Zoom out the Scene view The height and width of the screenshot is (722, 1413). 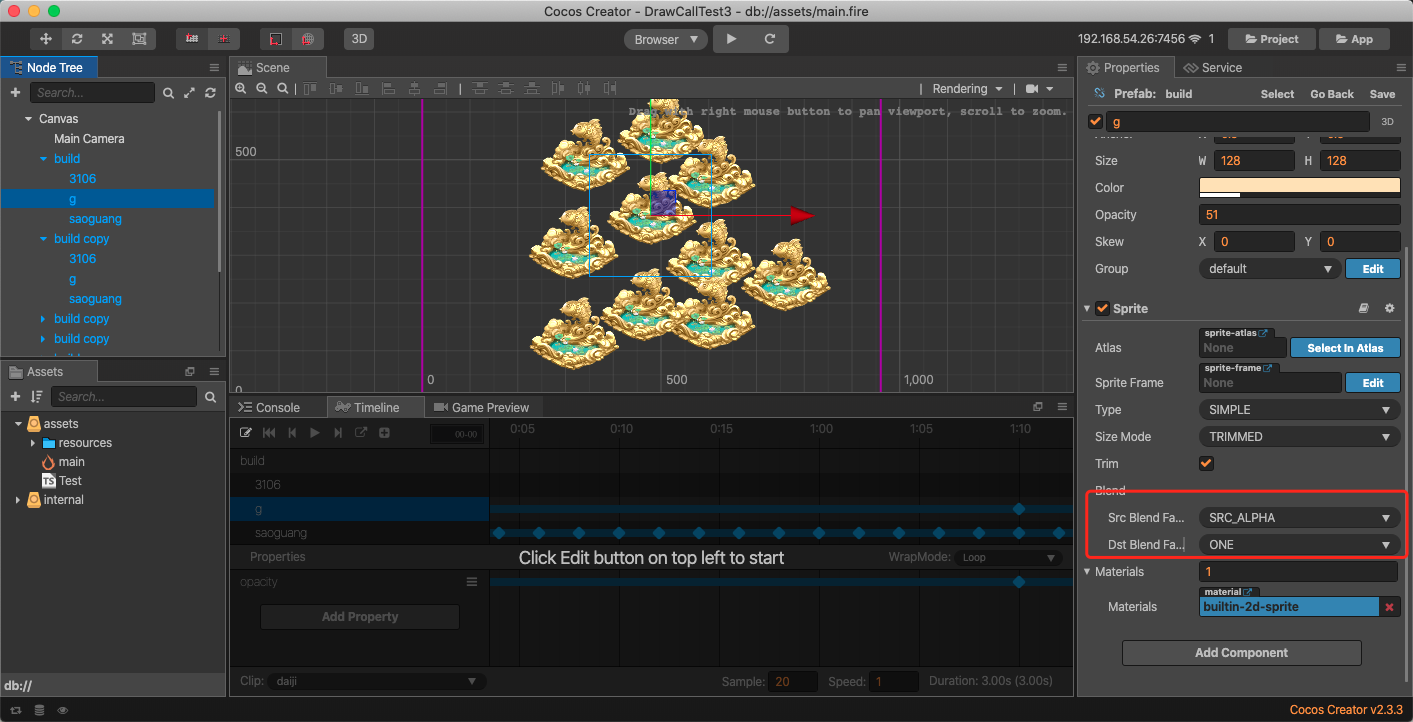262,88
